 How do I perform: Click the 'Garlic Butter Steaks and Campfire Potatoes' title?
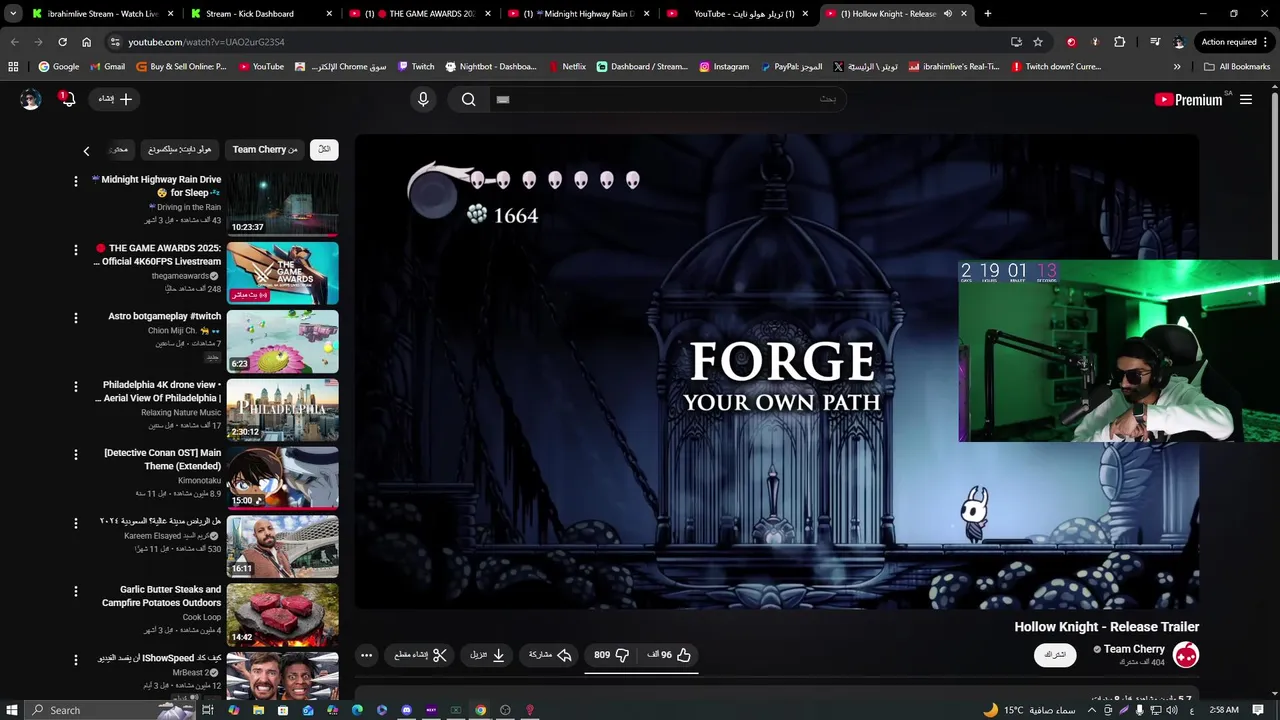161,596
